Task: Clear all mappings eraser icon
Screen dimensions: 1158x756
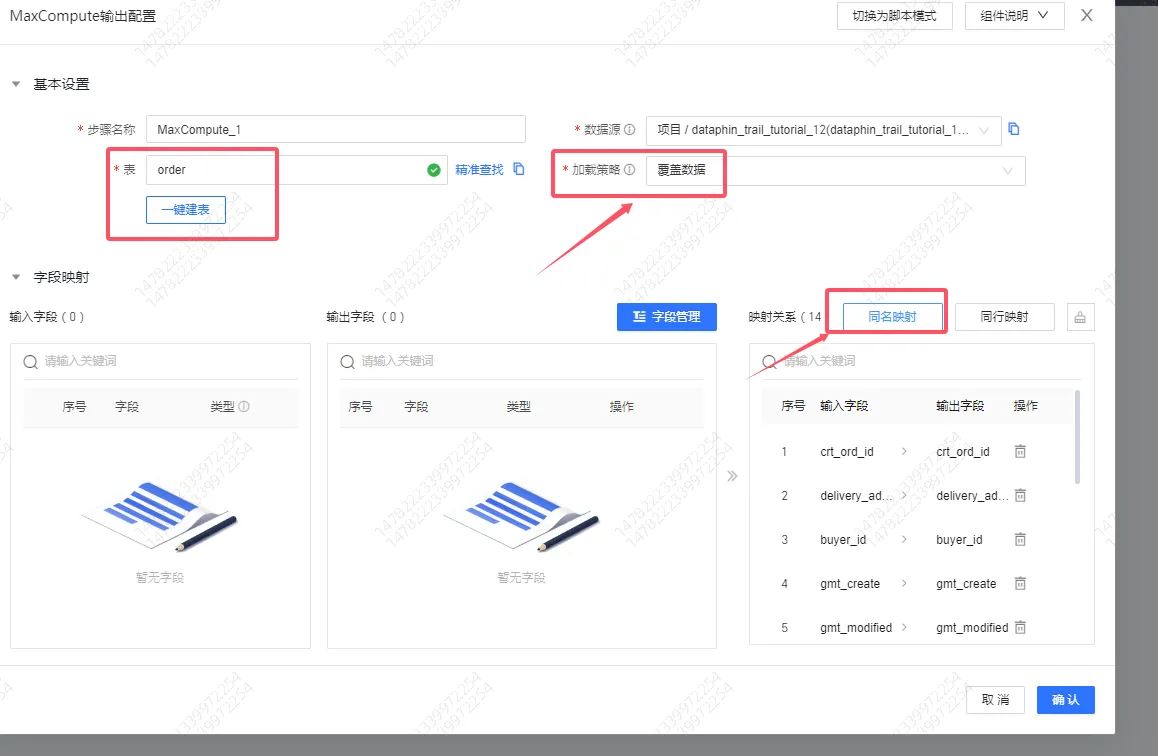Action: [x=1080, y=317]
